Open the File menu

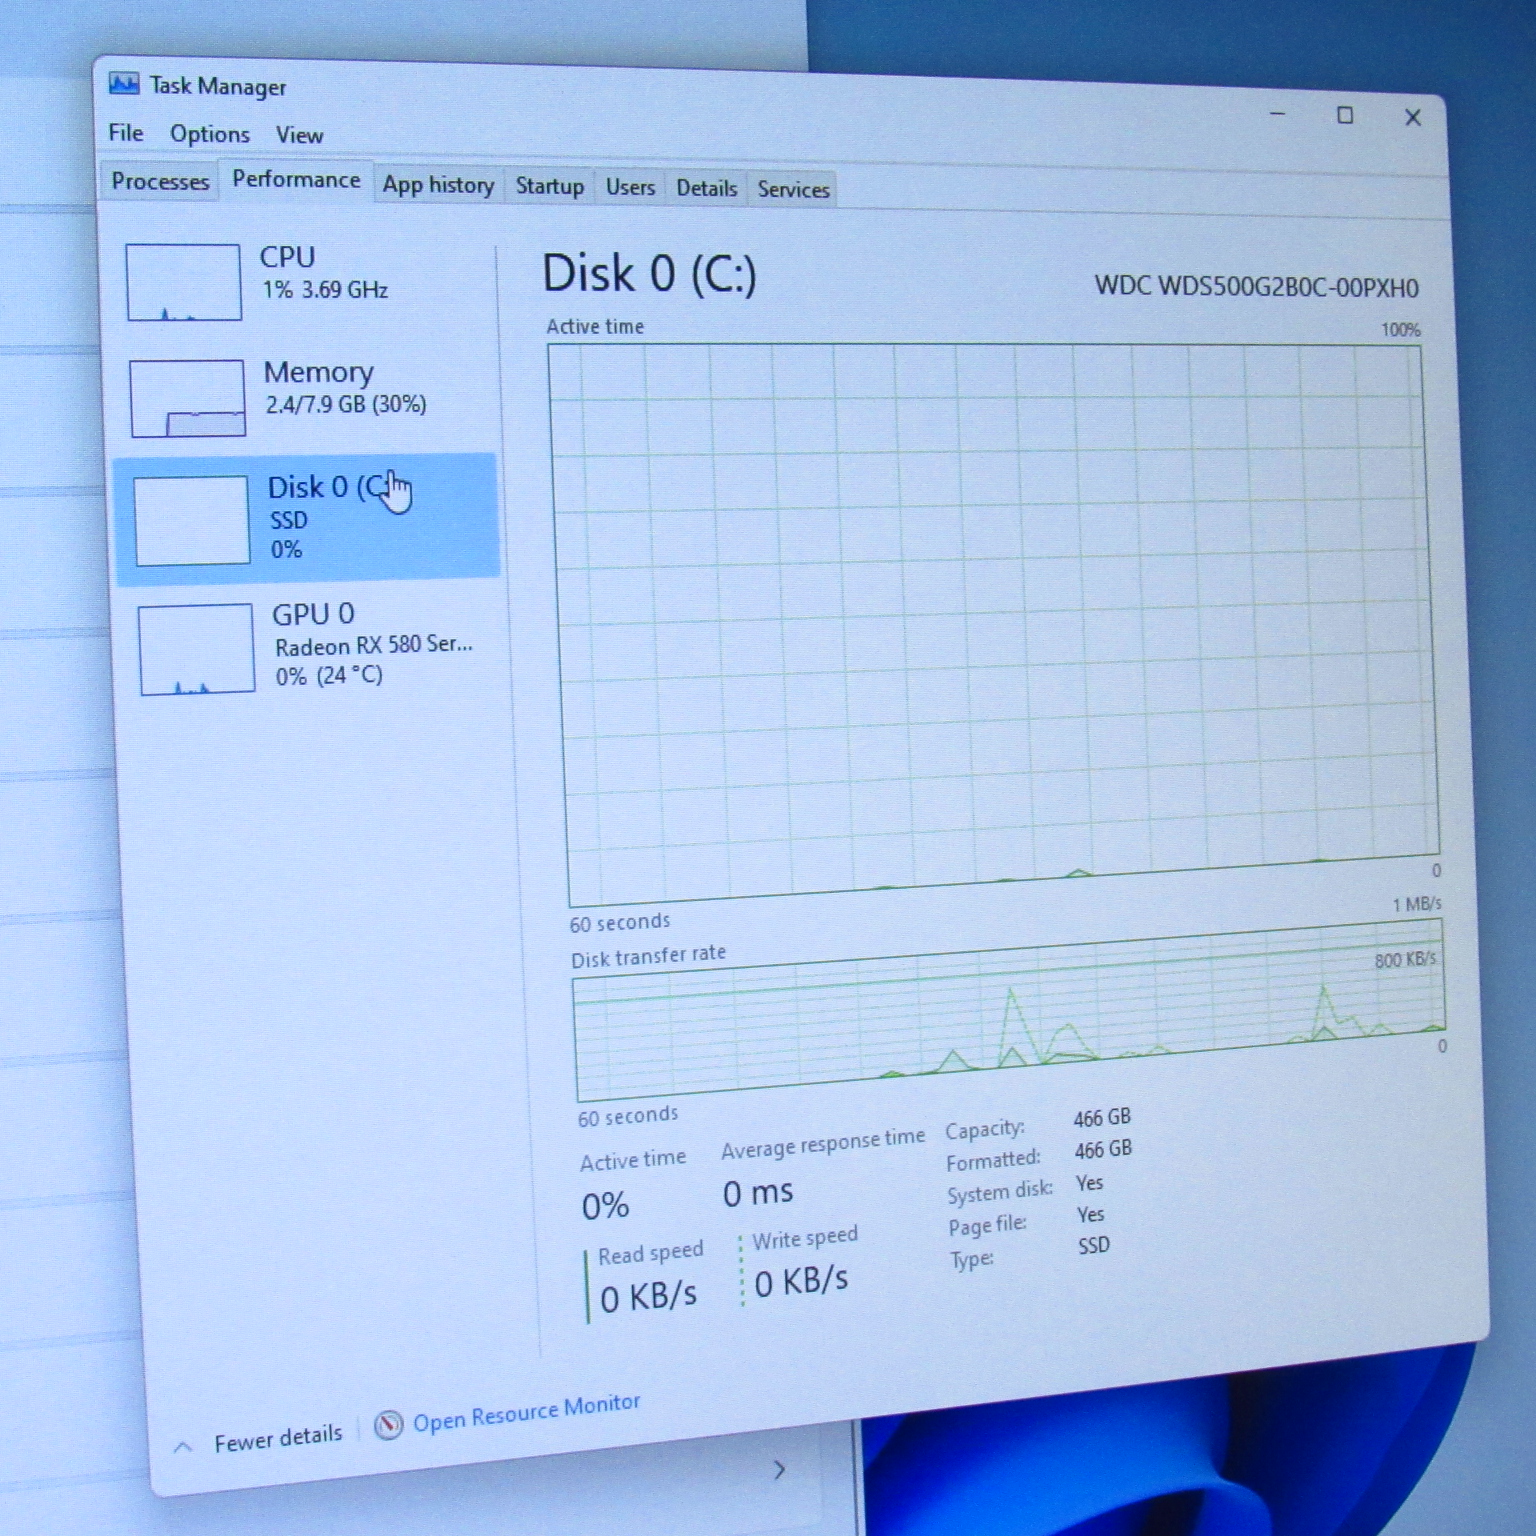(x=126, y=133)
